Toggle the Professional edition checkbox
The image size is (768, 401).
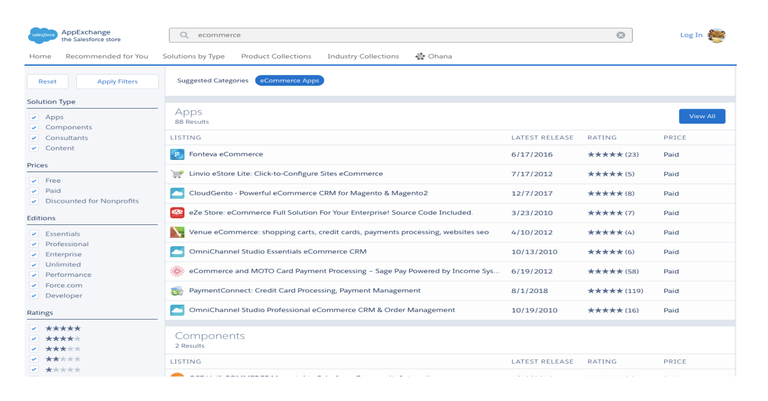(x=34, y=244)
